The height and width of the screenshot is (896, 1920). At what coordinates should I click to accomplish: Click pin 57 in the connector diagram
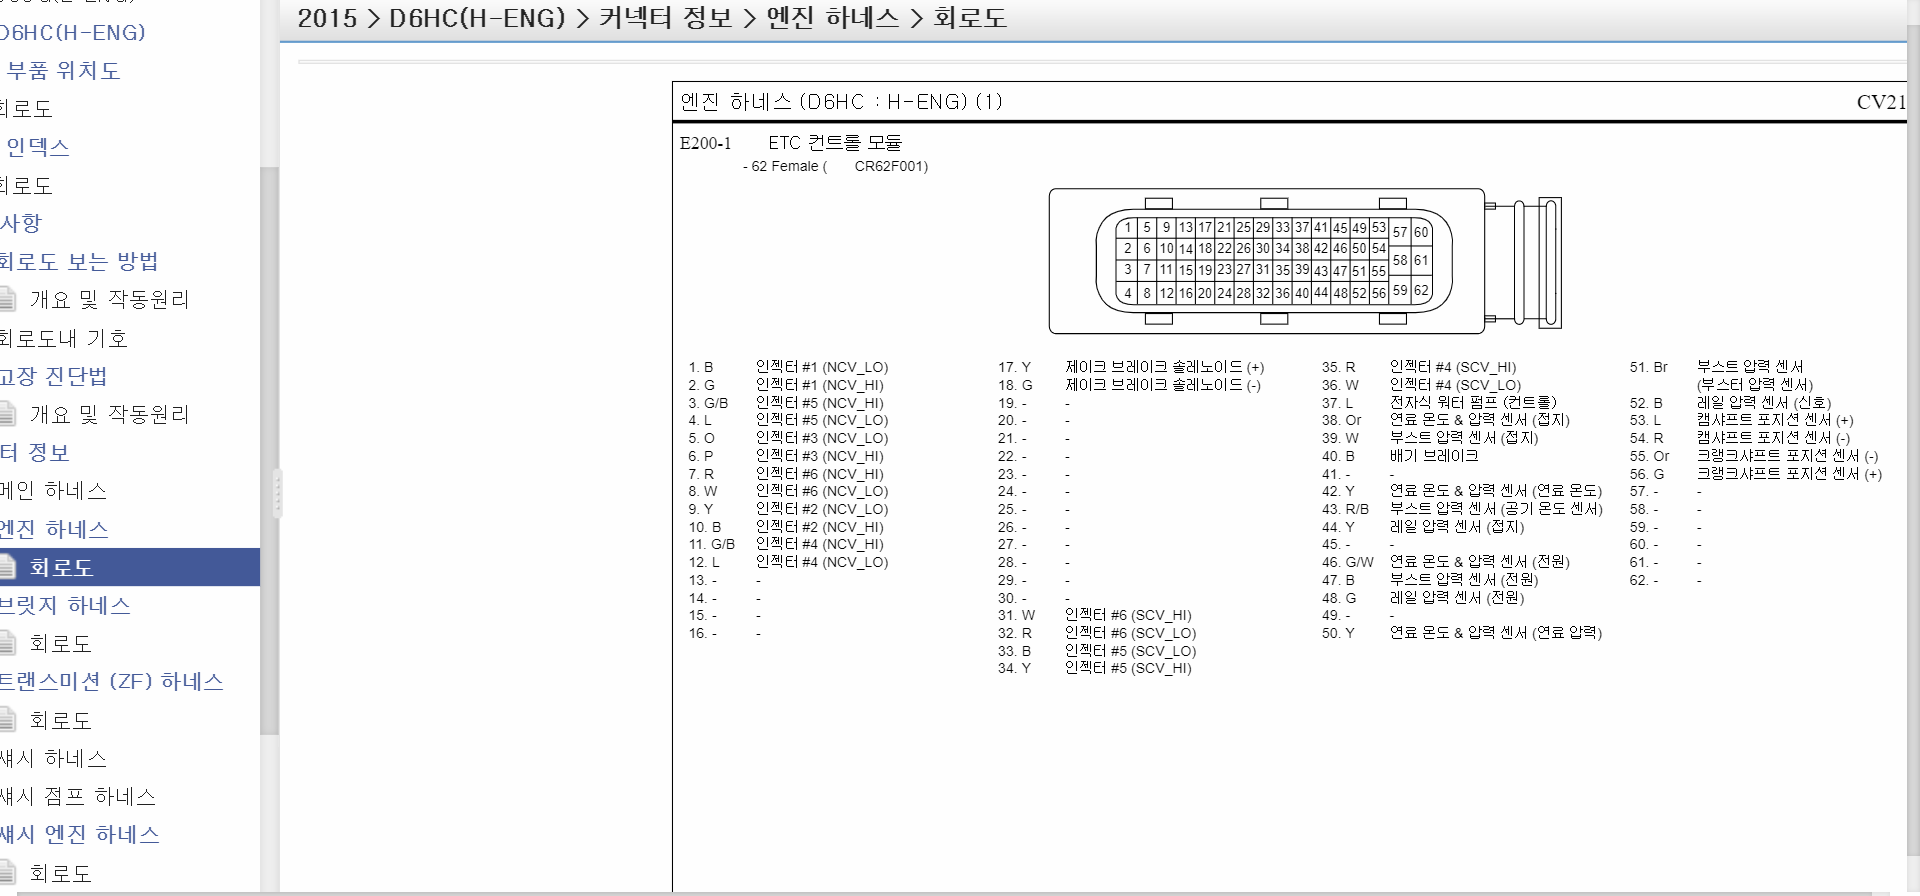click(x=1399, y=232)
